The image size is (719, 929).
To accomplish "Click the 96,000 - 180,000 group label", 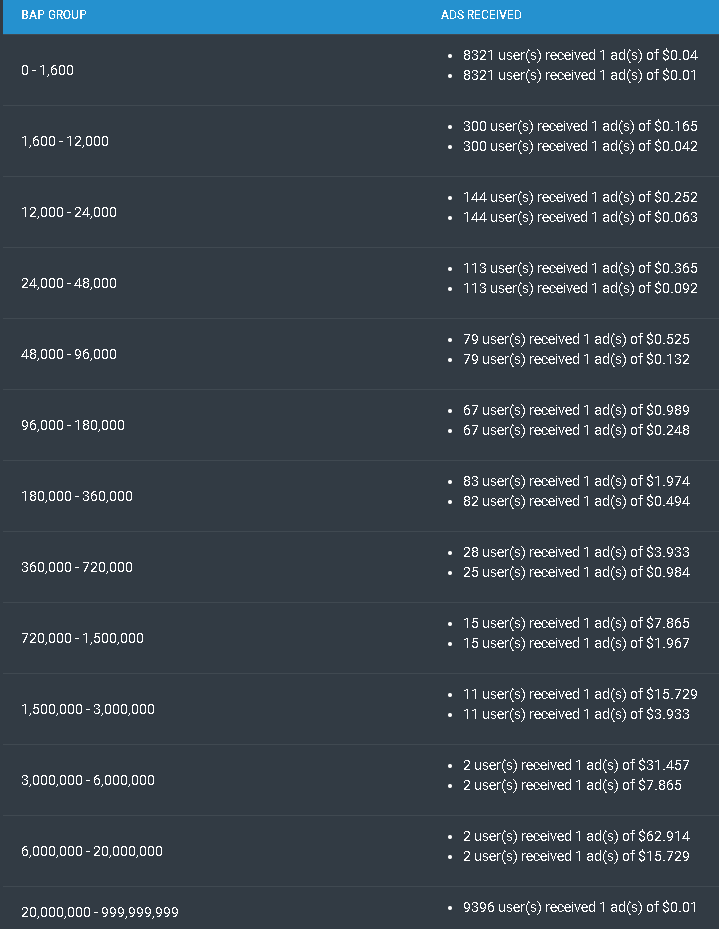I will pyautogui.click(x=73, y=426).
